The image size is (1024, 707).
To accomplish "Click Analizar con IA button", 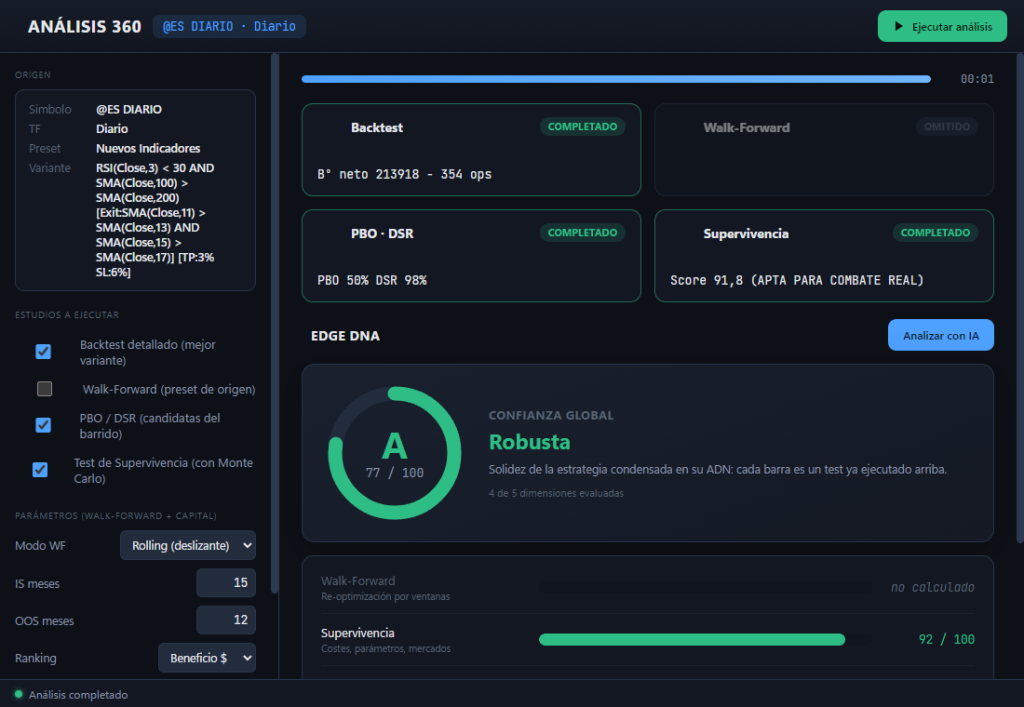I will 940,336.
